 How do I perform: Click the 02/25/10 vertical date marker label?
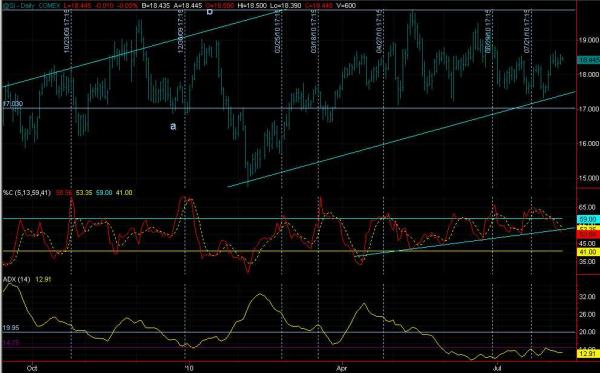pyautogui.click(x=277, y=31)
